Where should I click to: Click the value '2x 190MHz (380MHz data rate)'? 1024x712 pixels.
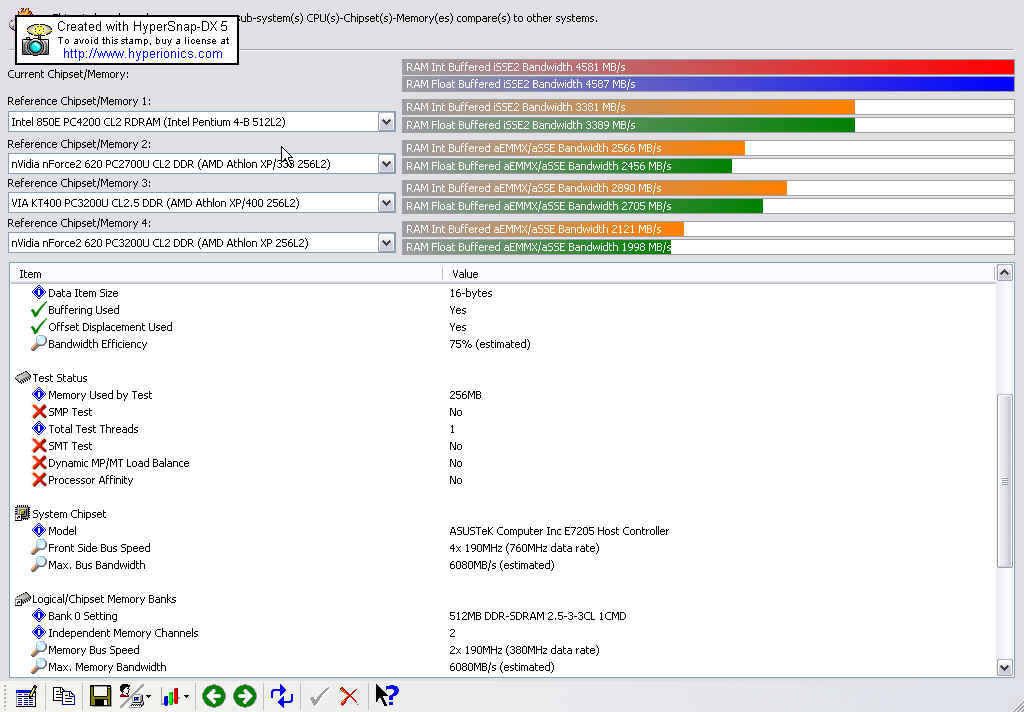click(x=524, y=650)
